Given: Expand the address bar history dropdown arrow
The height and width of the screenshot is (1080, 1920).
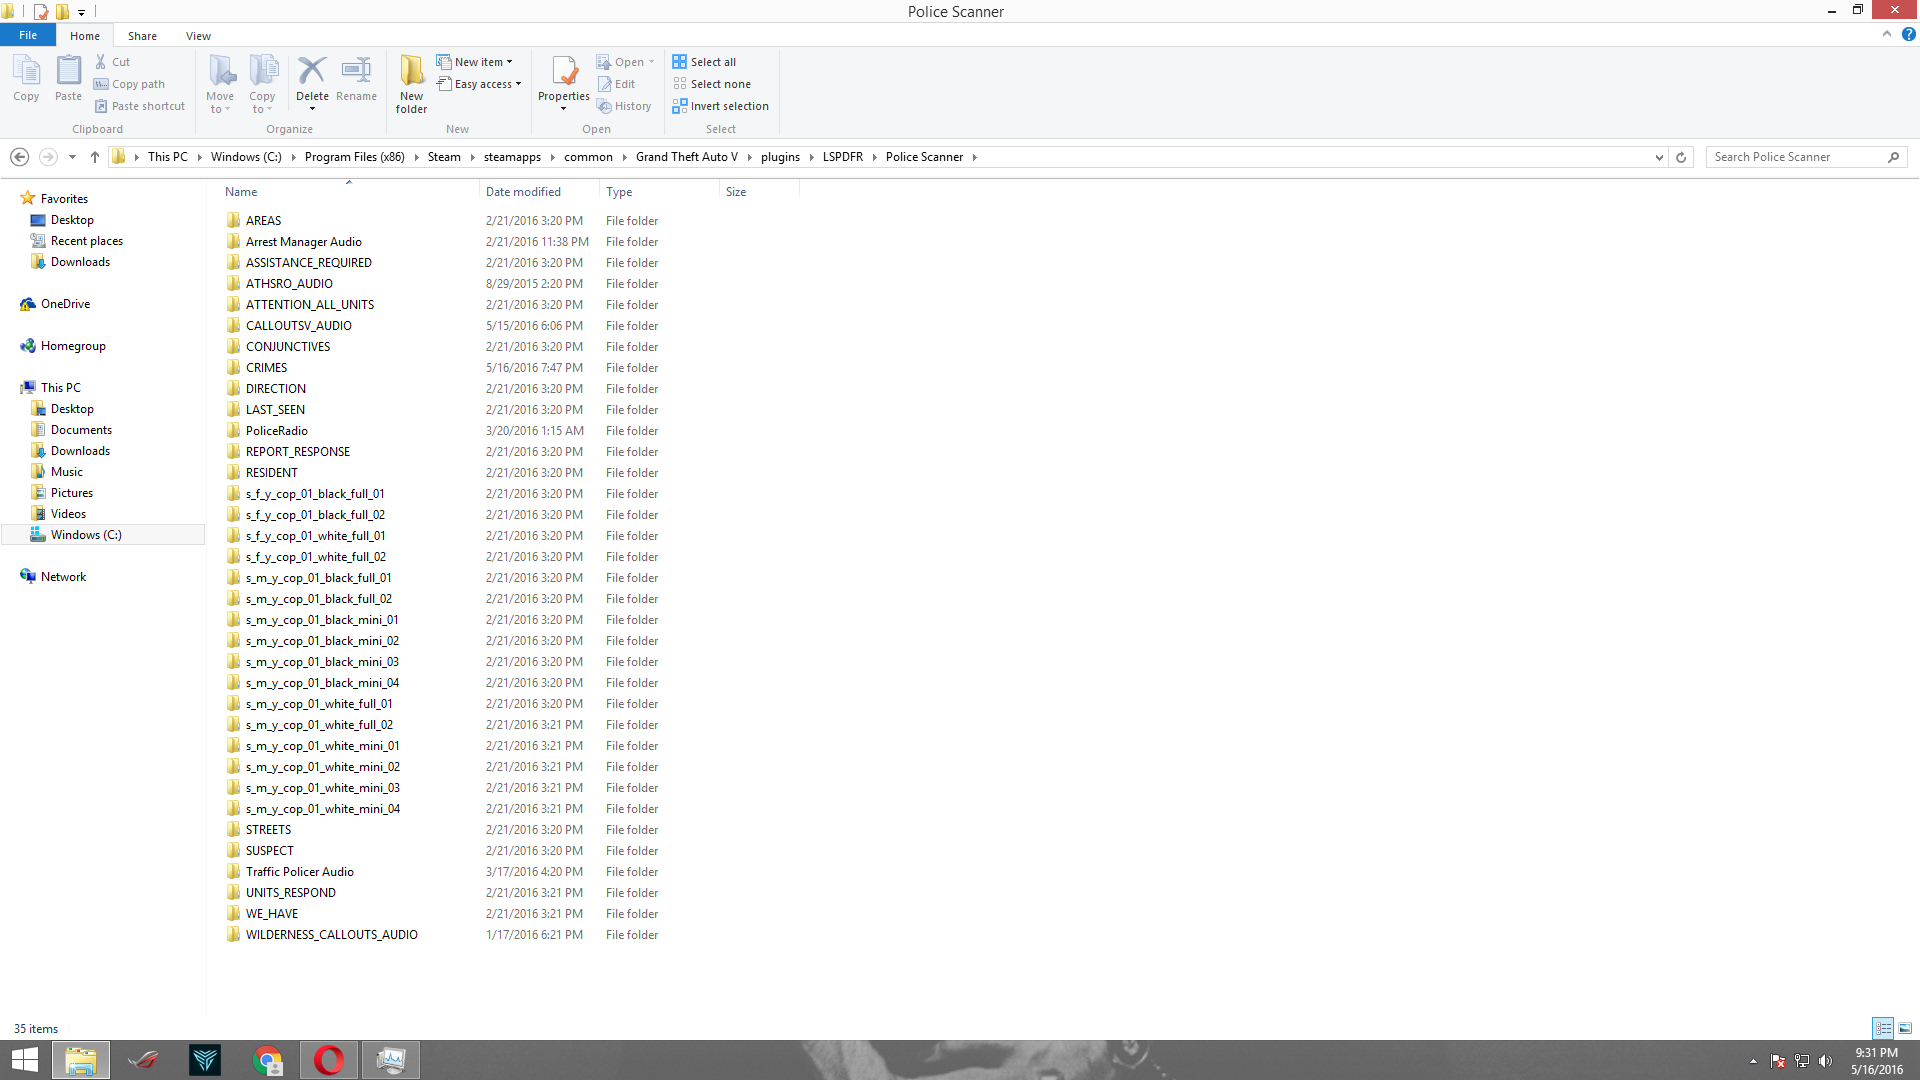Looking at the screenshot, I should [x=1659, y=157].
